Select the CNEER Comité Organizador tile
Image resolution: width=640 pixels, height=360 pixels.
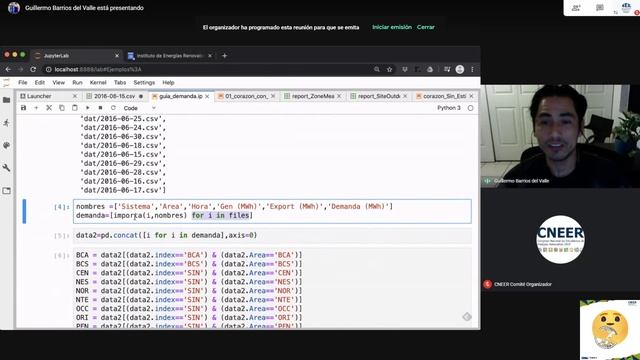(x=560, y=240)
